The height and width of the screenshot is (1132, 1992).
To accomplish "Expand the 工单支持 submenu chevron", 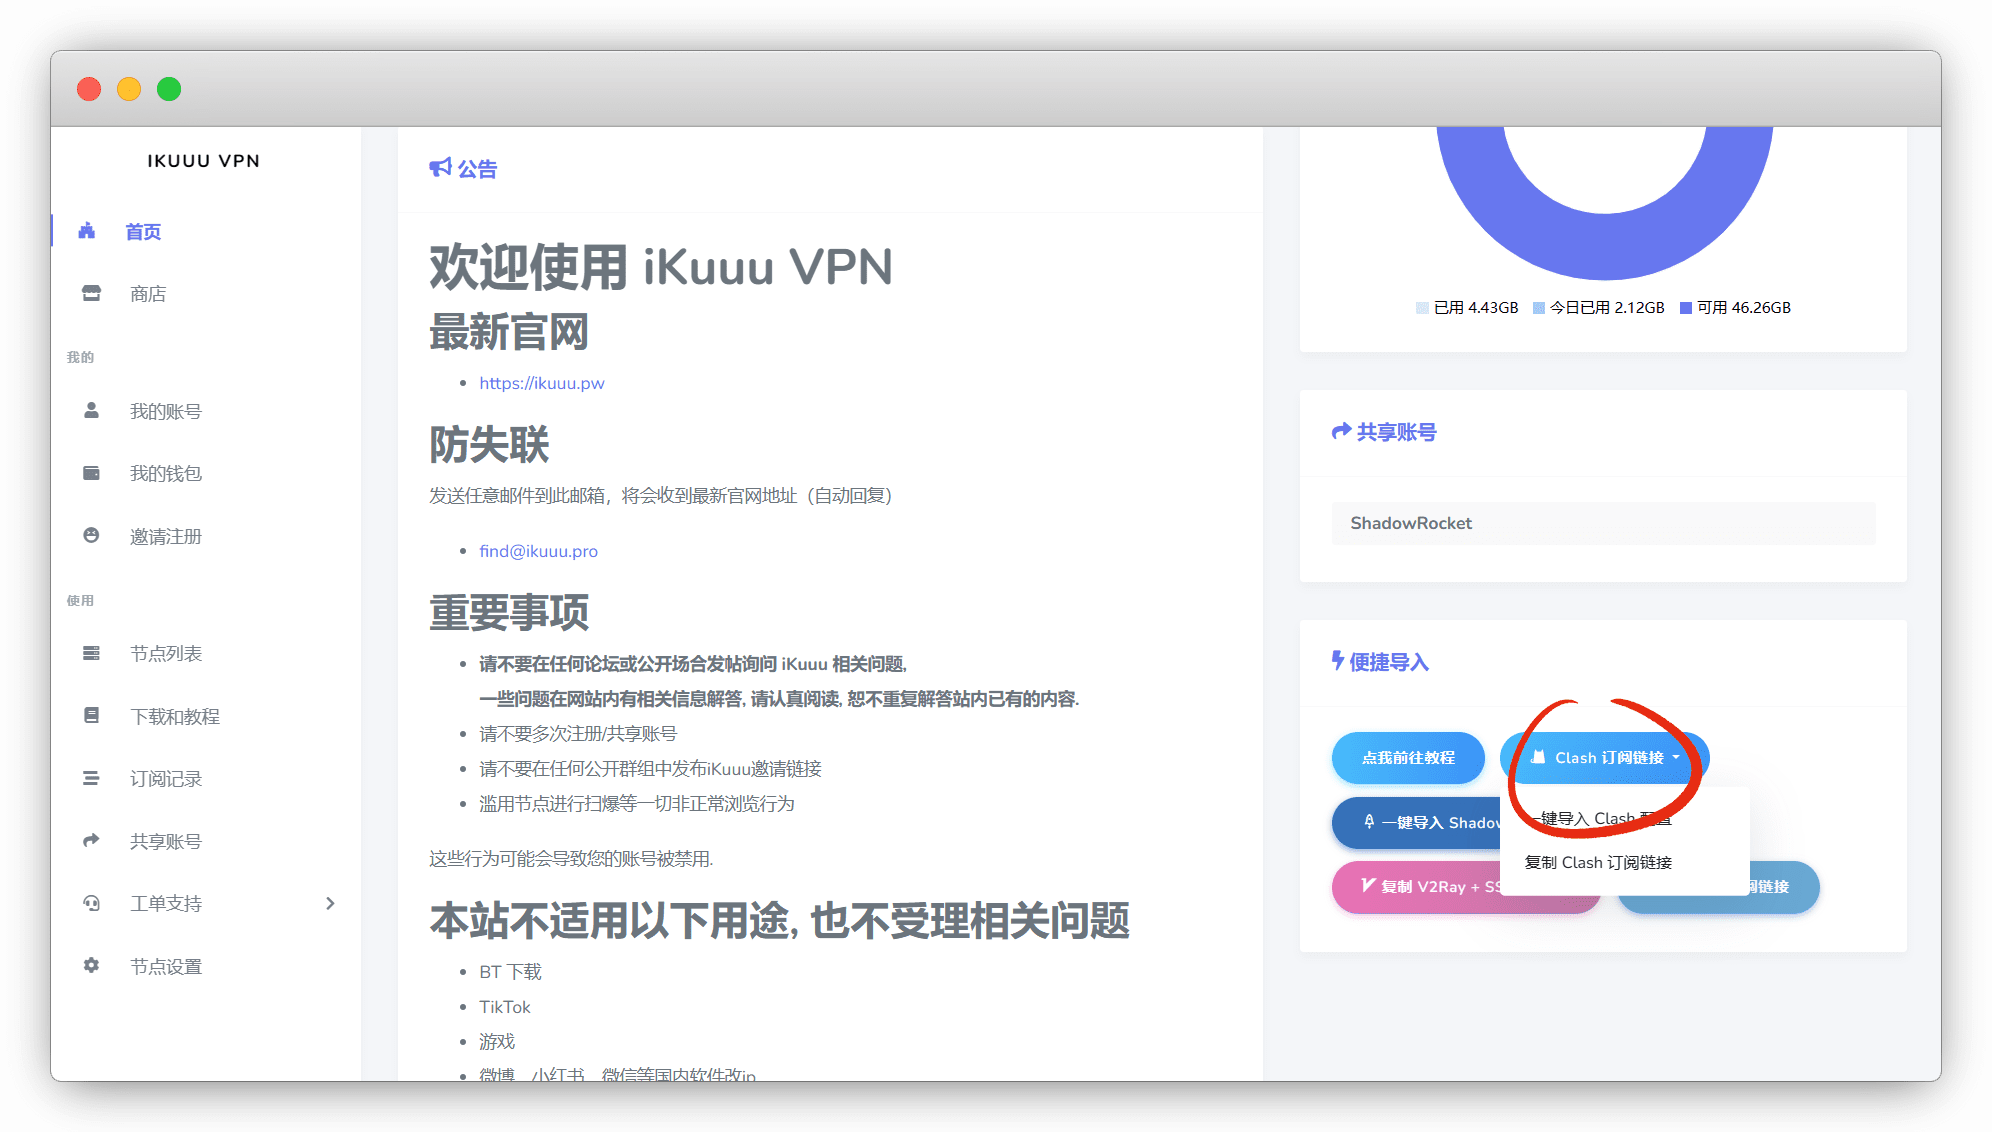I will coord(330,903).
